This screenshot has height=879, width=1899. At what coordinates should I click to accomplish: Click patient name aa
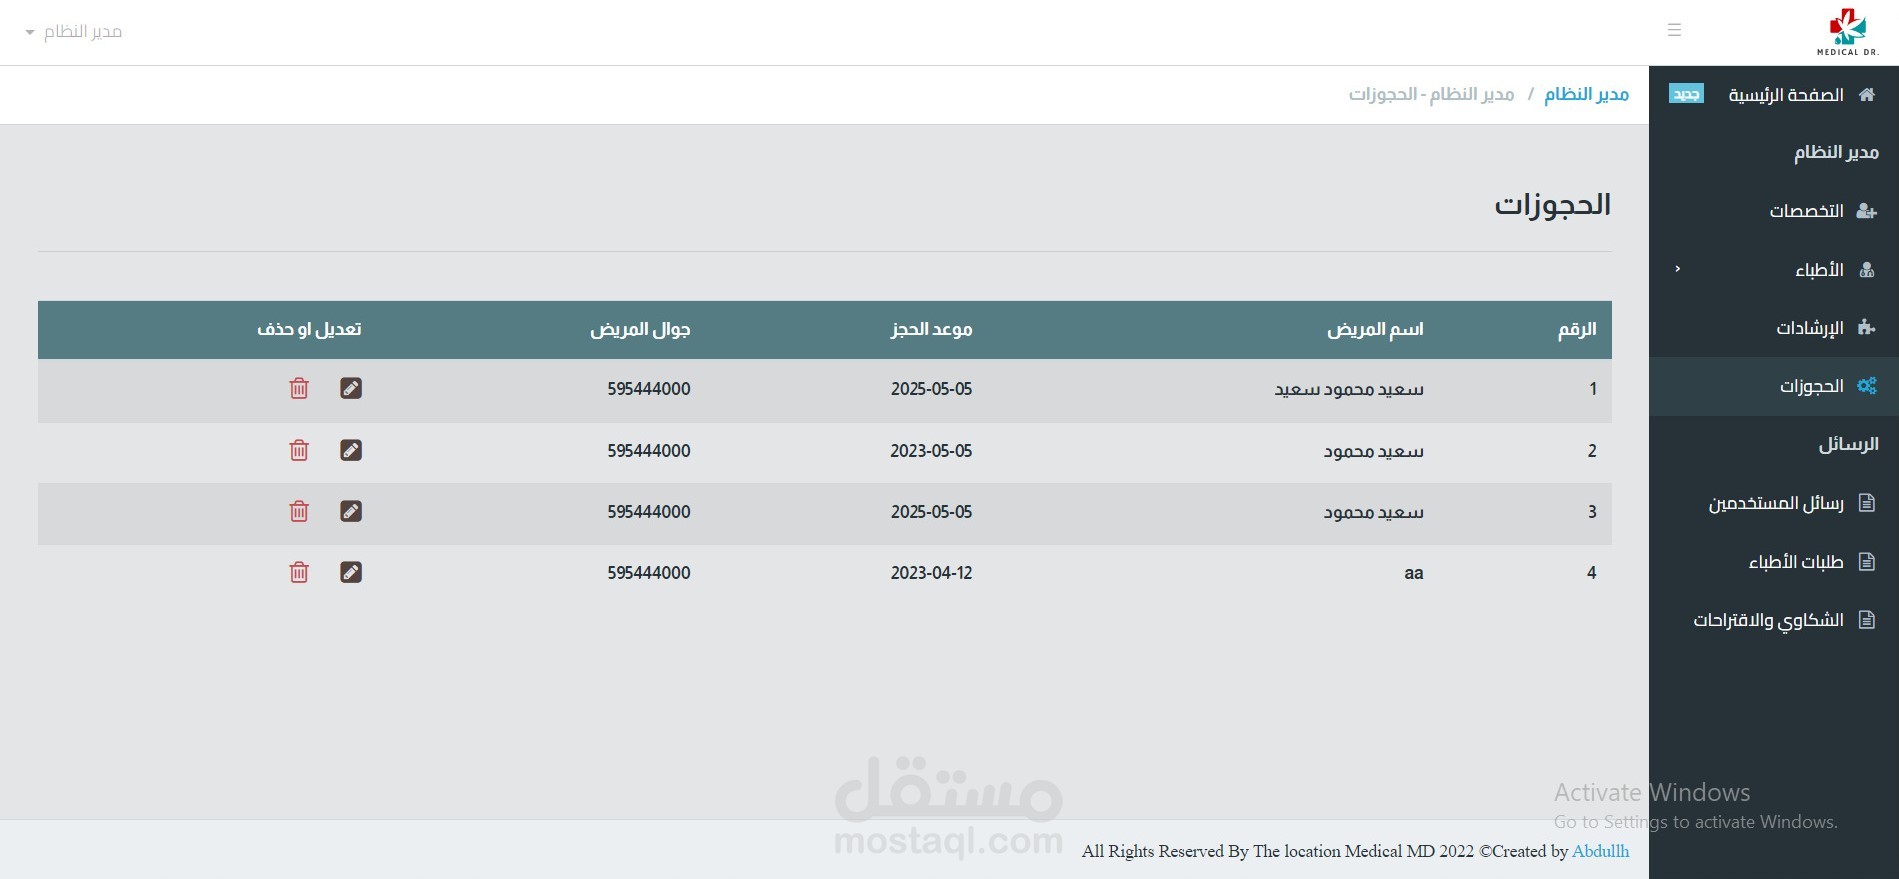click(1414, 573)
